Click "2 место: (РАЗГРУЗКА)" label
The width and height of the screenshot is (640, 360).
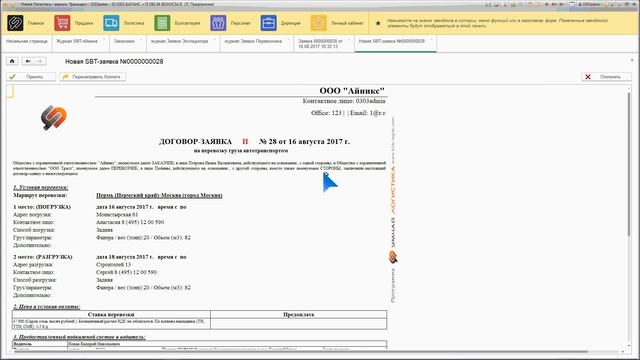click(43, 257)
